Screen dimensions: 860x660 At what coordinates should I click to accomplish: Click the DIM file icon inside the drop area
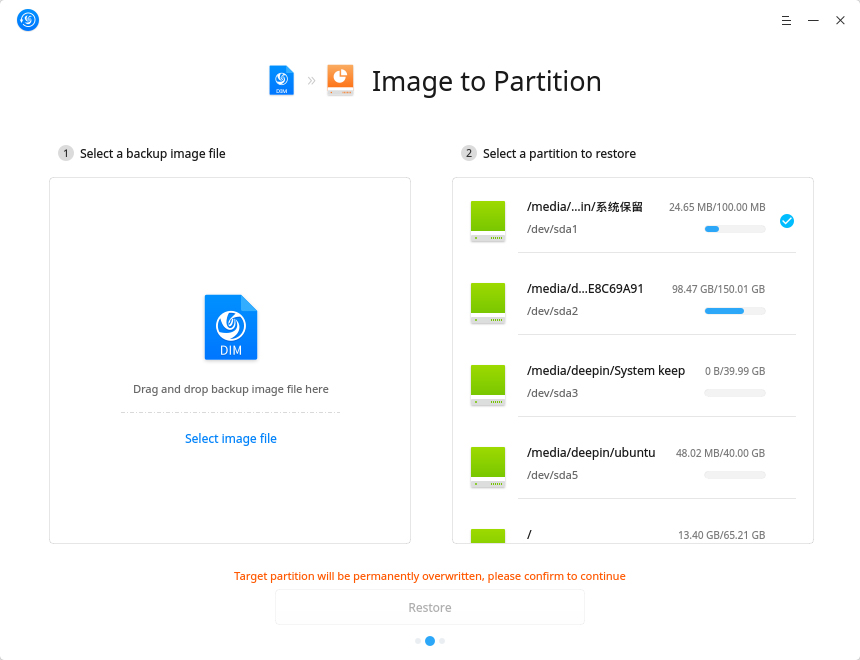230,326
